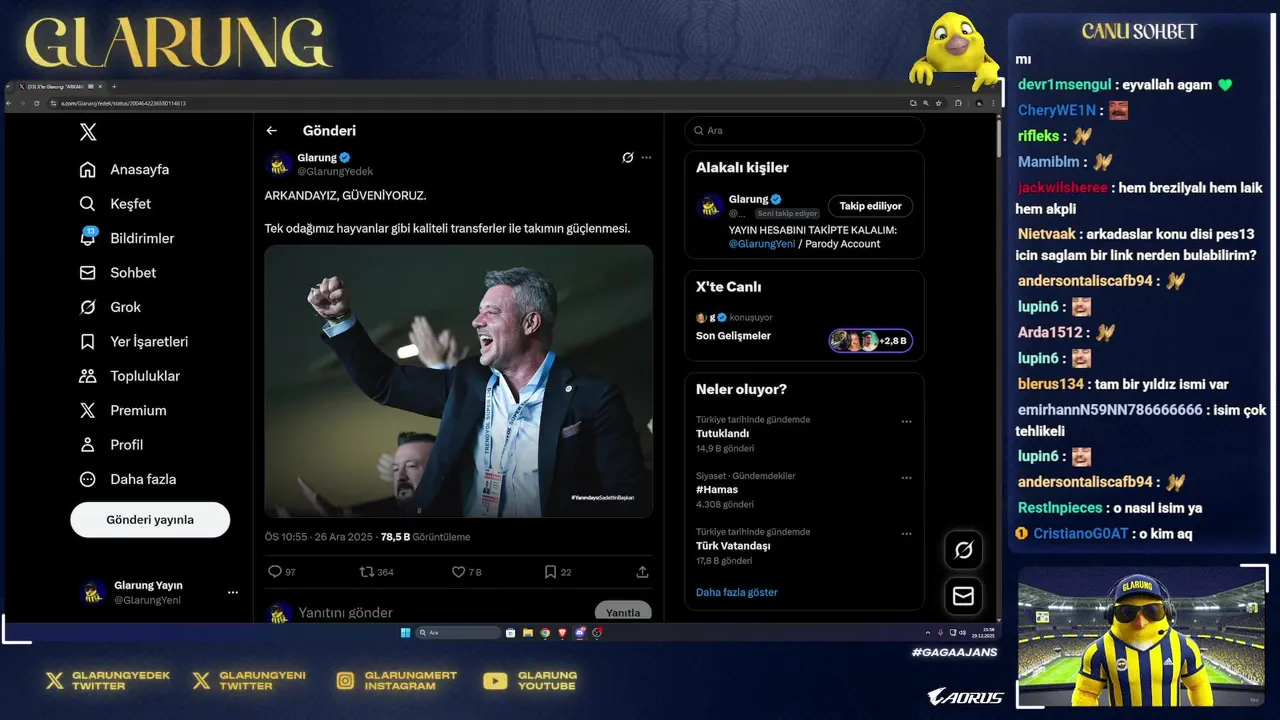This screenshot has width=1280, height=720.
Task: Click chat username RestInpieces
Action: pyautogui.click(x=1060, y=508)
